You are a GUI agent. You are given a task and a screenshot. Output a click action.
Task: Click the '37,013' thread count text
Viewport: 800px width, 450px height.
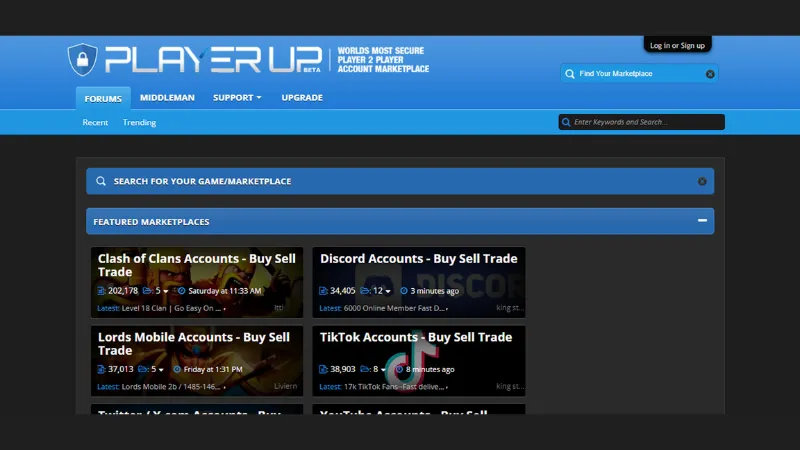click(120, 369)
